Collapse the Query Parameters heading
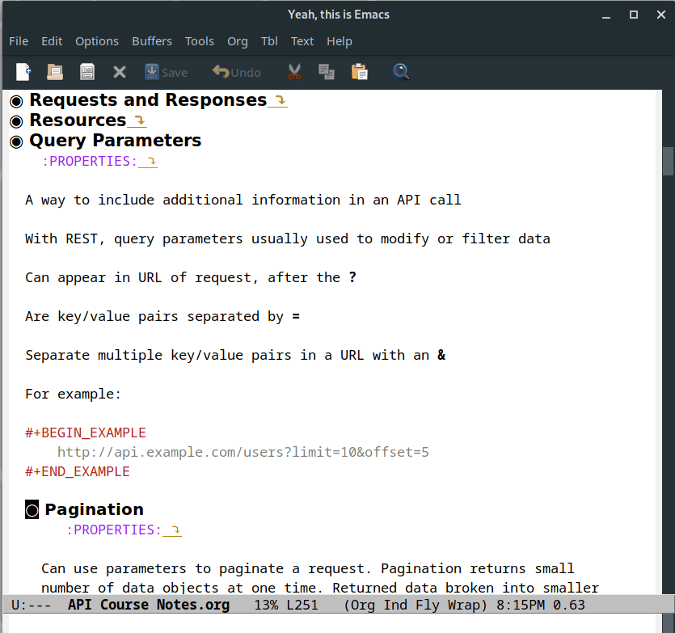The width and height of the screenshot is (675, 633). pos(115,140)
